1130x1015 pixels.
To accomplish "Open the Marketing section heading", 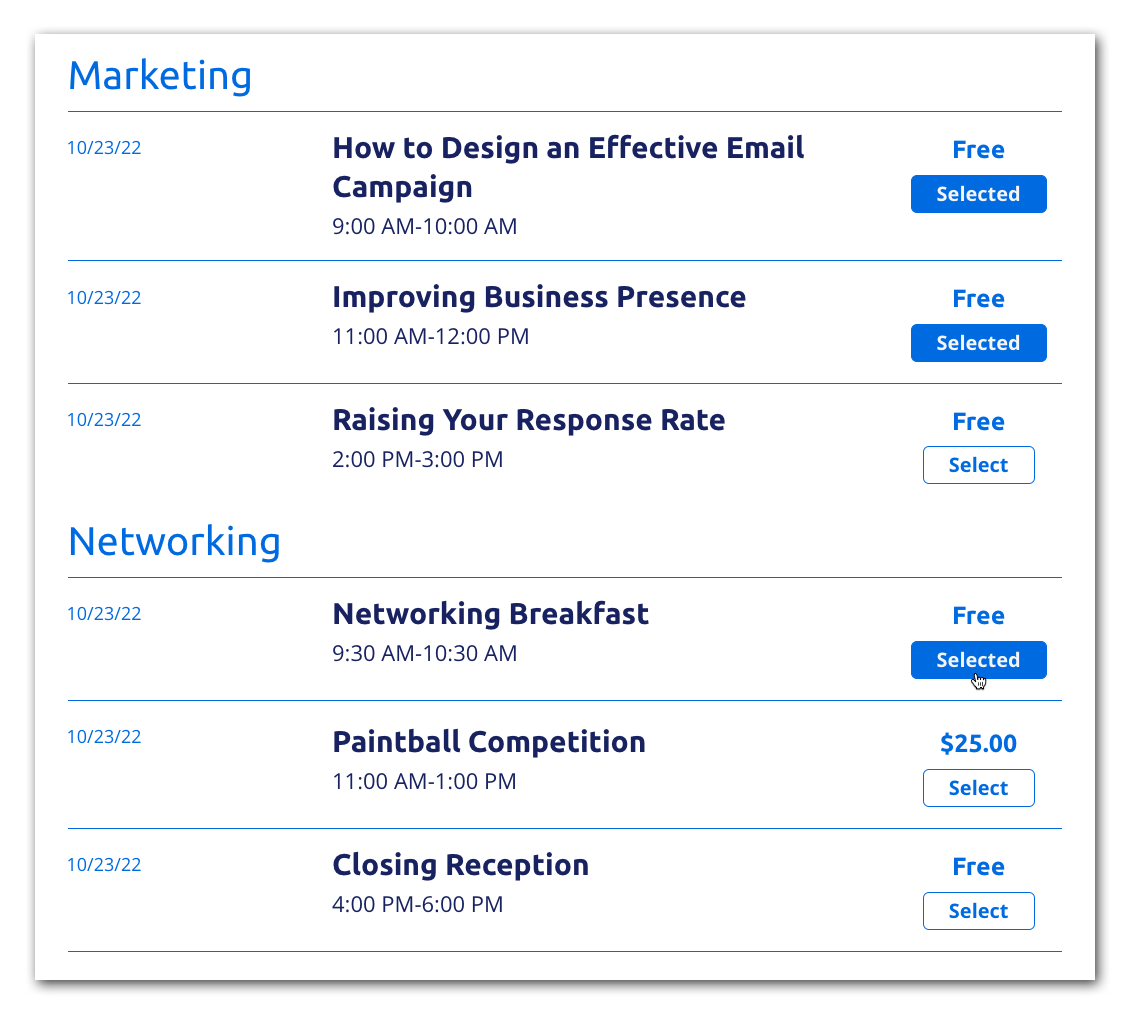I will click(159, 75).
